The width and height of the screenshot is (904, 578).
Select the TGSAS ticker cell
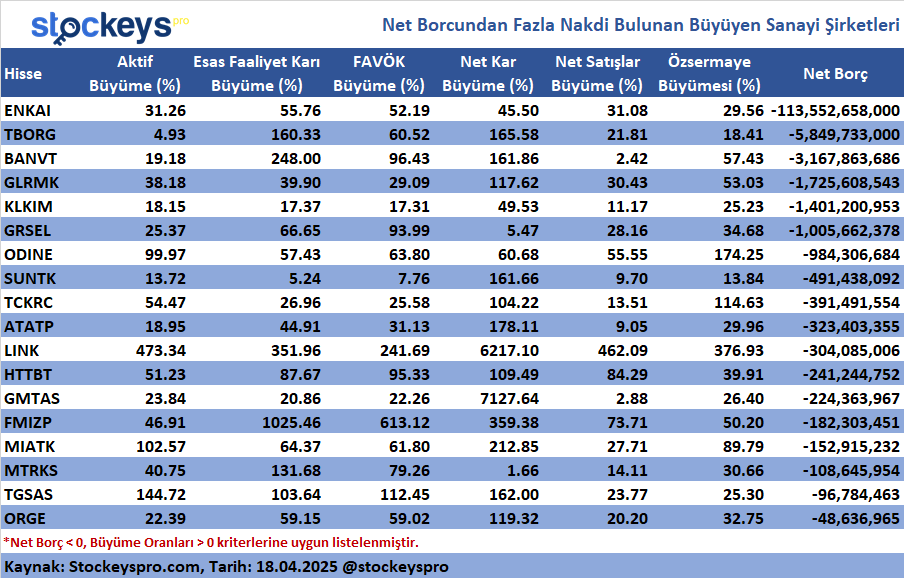point(28,495)
